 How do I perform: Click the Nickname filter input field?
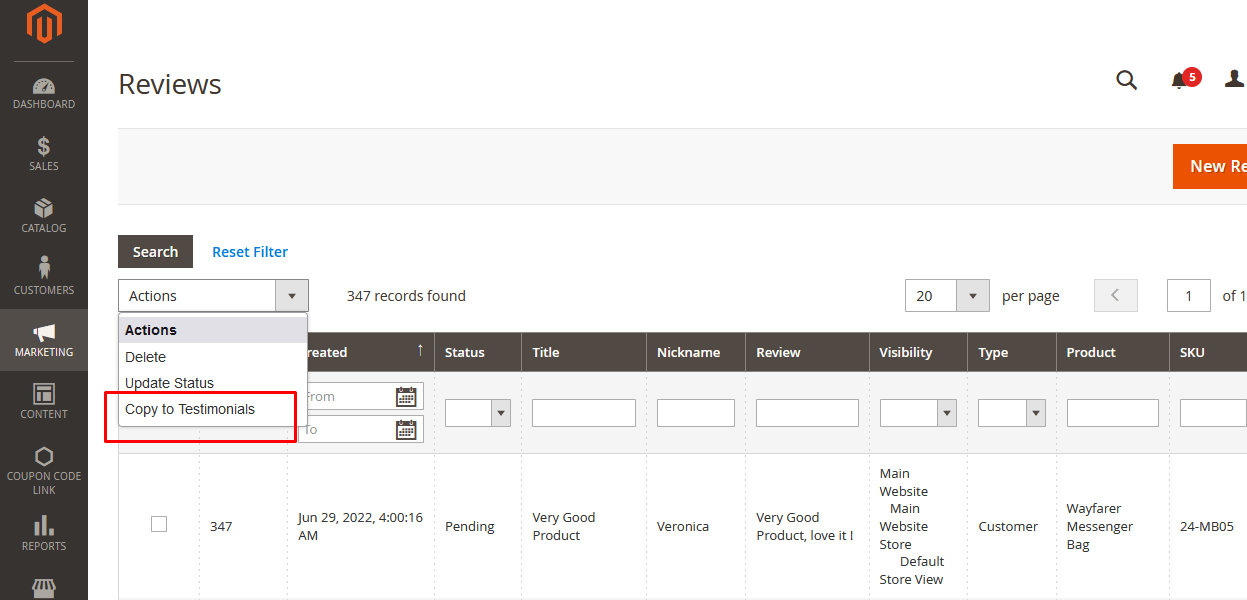click(695, 413)
